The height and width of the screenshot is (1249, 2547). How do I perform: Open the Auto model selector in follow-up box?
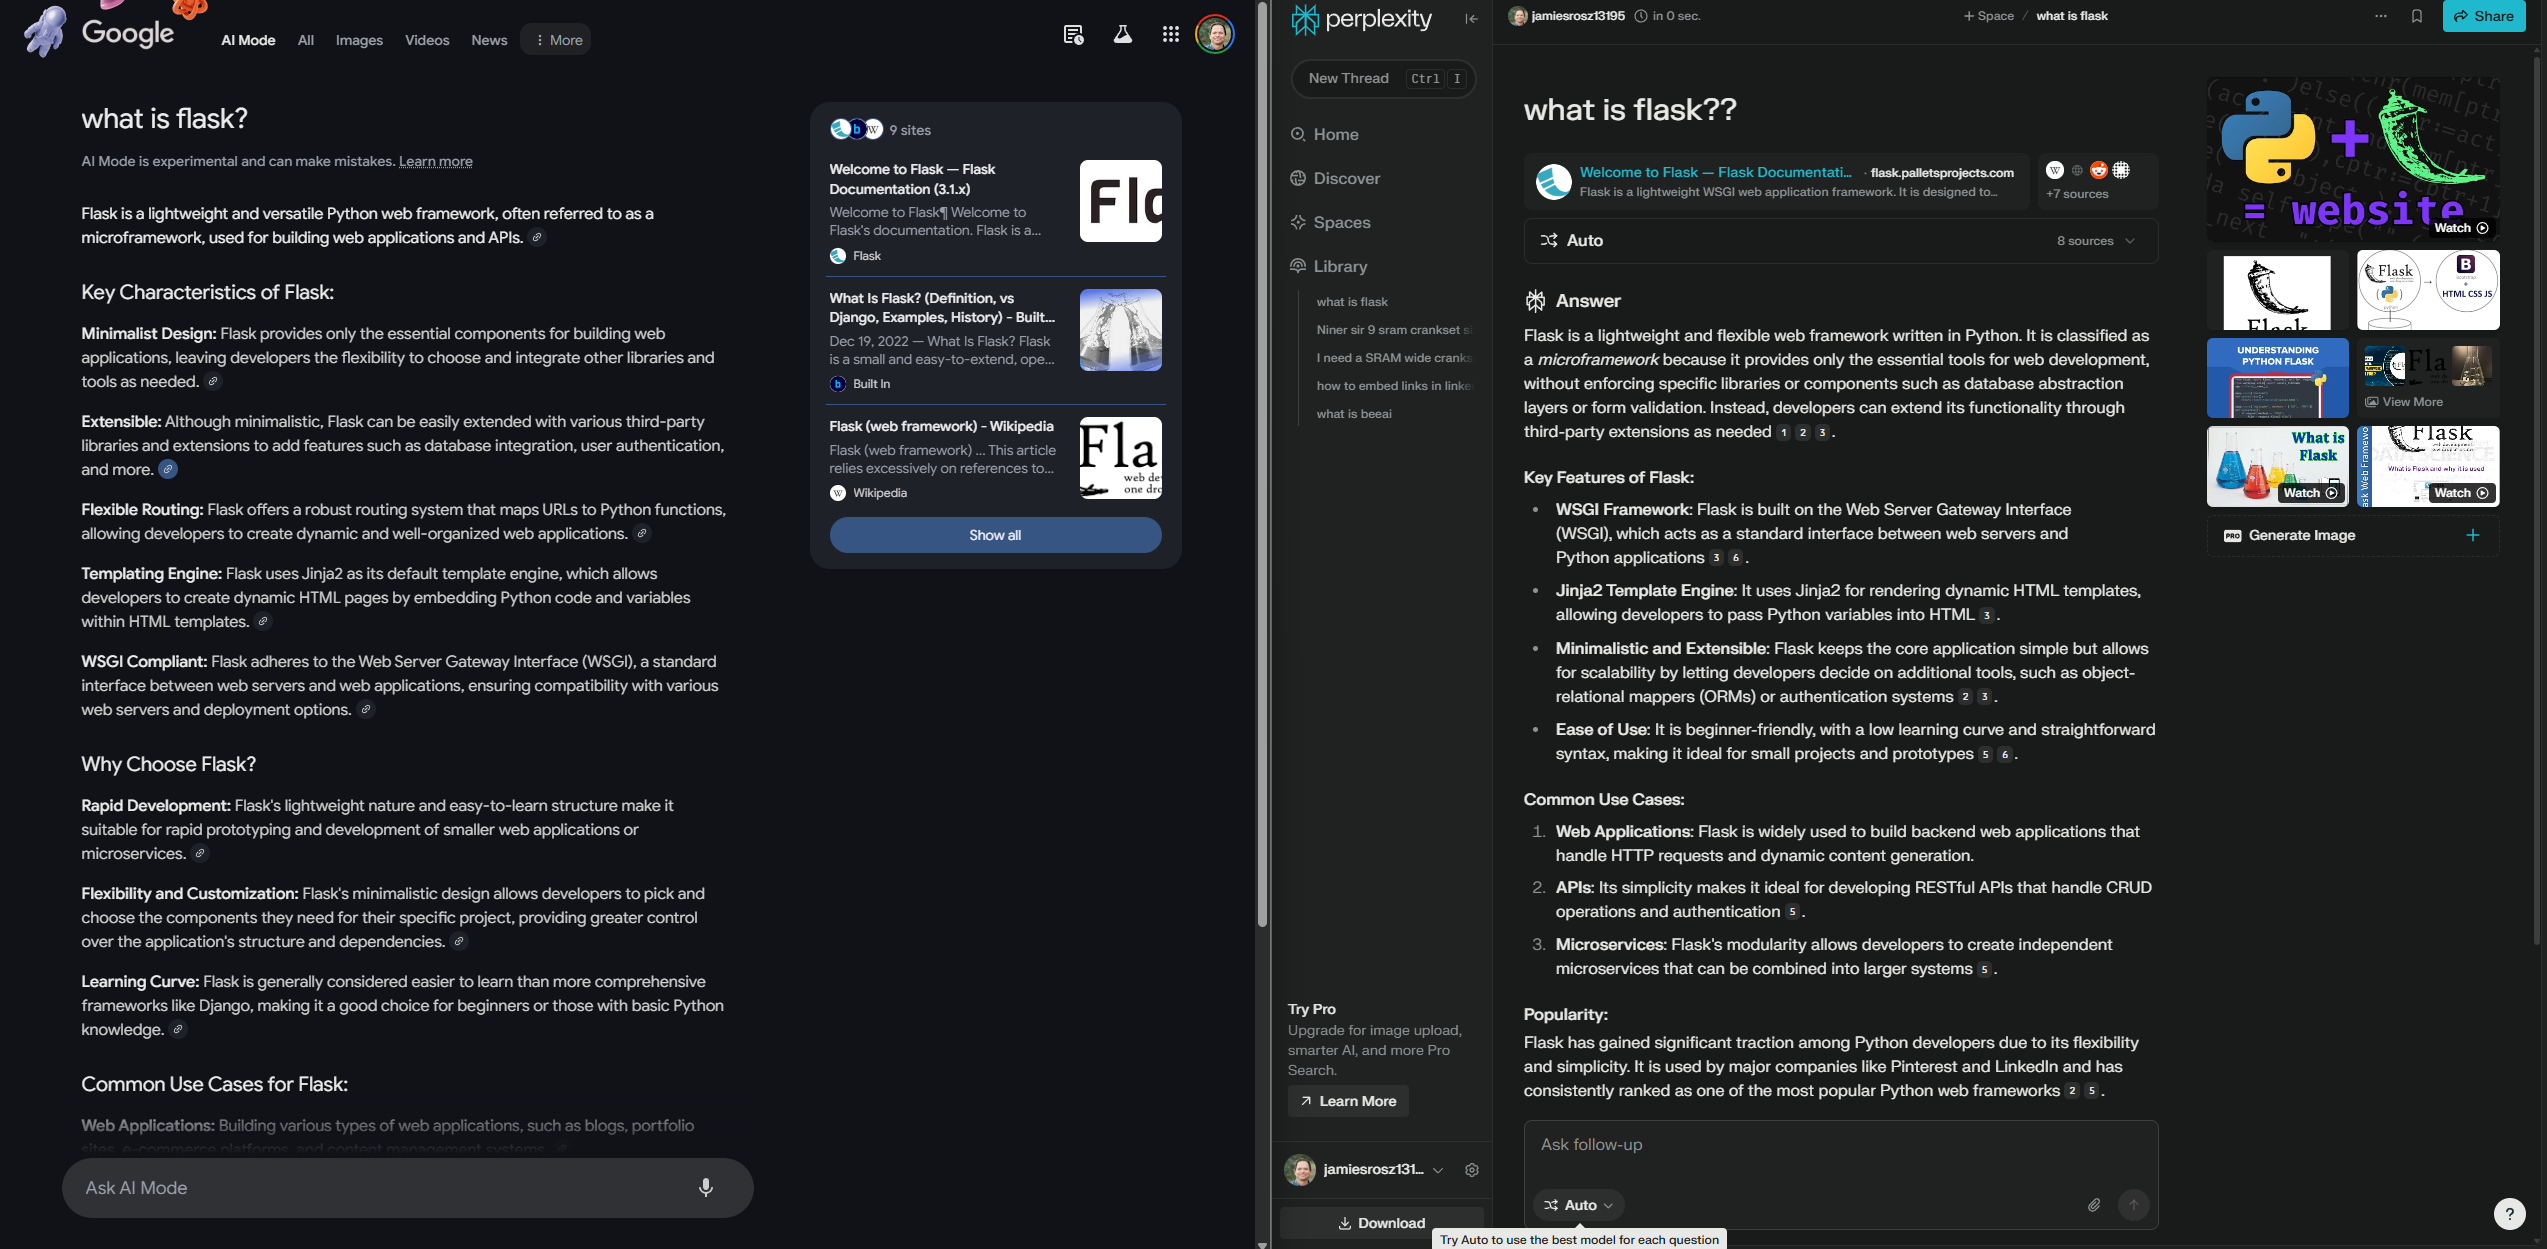[1578, 1205]
